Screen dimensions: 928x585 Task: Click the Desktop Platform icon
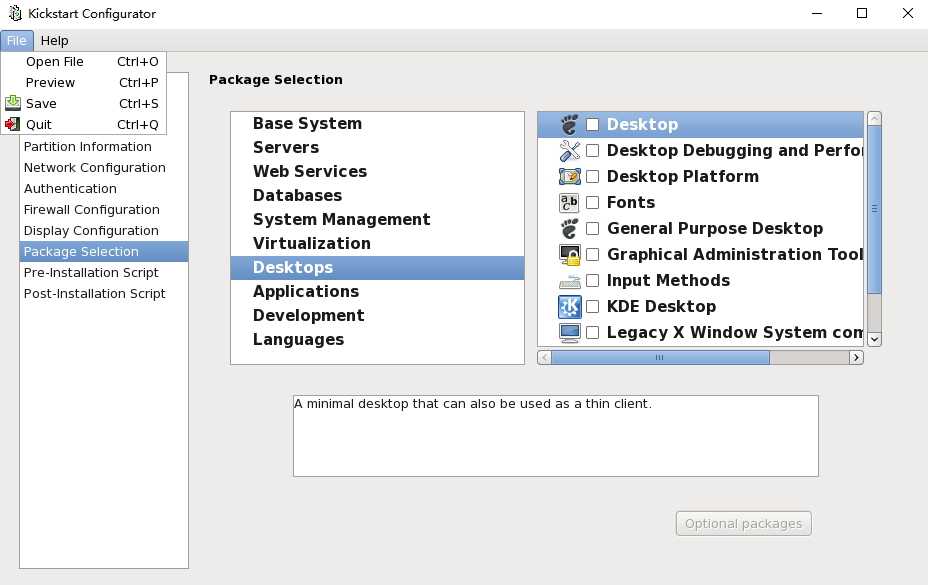569,176
